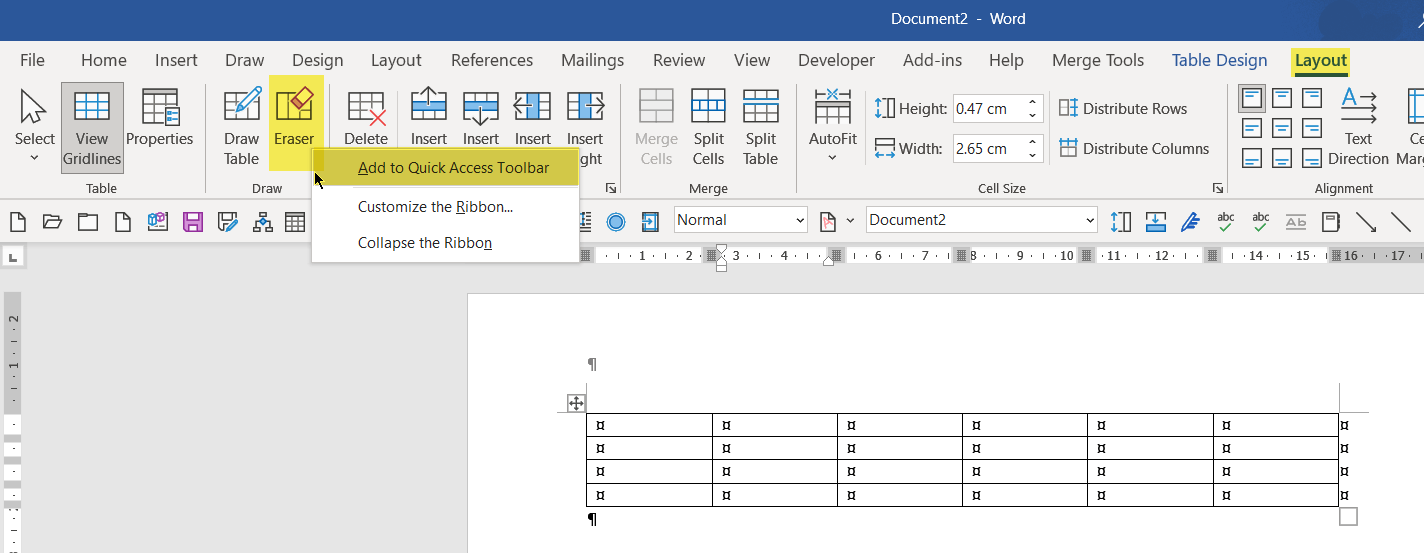Select Align Top Left alignment

tap(1251, 98)
